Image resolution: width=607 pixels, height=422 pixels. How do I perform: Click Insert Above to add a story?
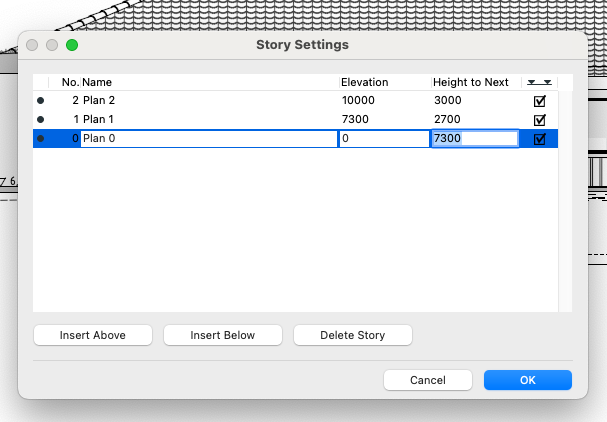93,335
